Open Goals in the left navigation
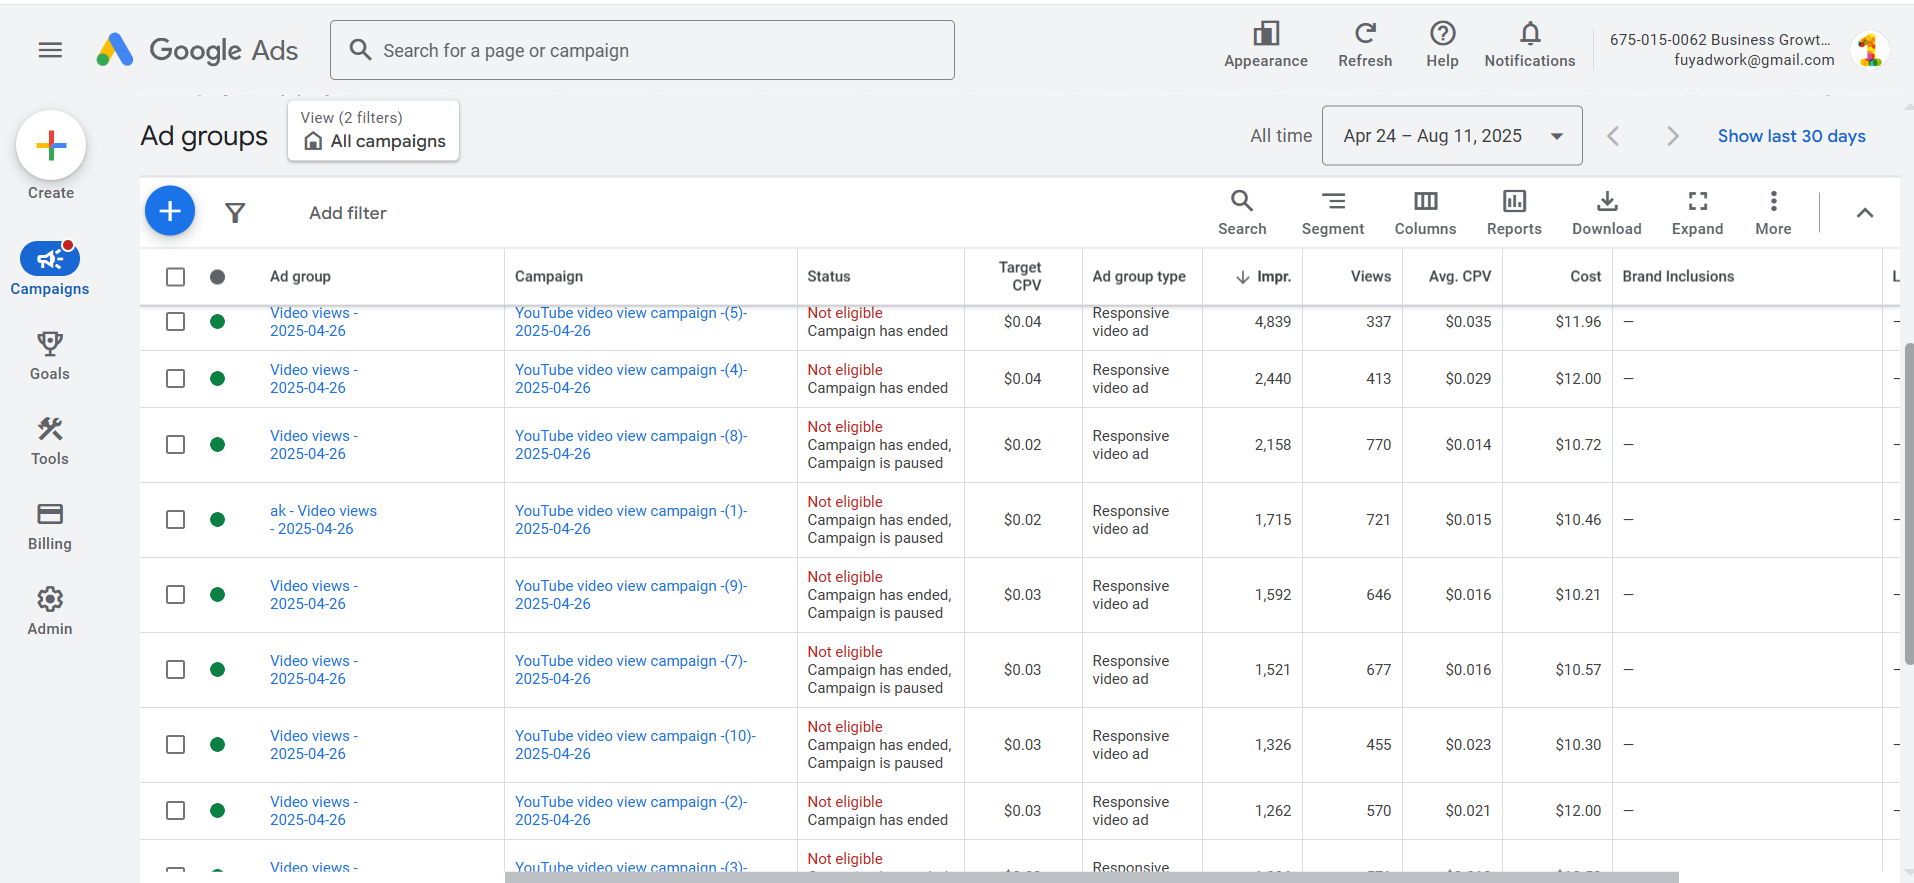The image size is (1914, 883). (x=50, y=356)
